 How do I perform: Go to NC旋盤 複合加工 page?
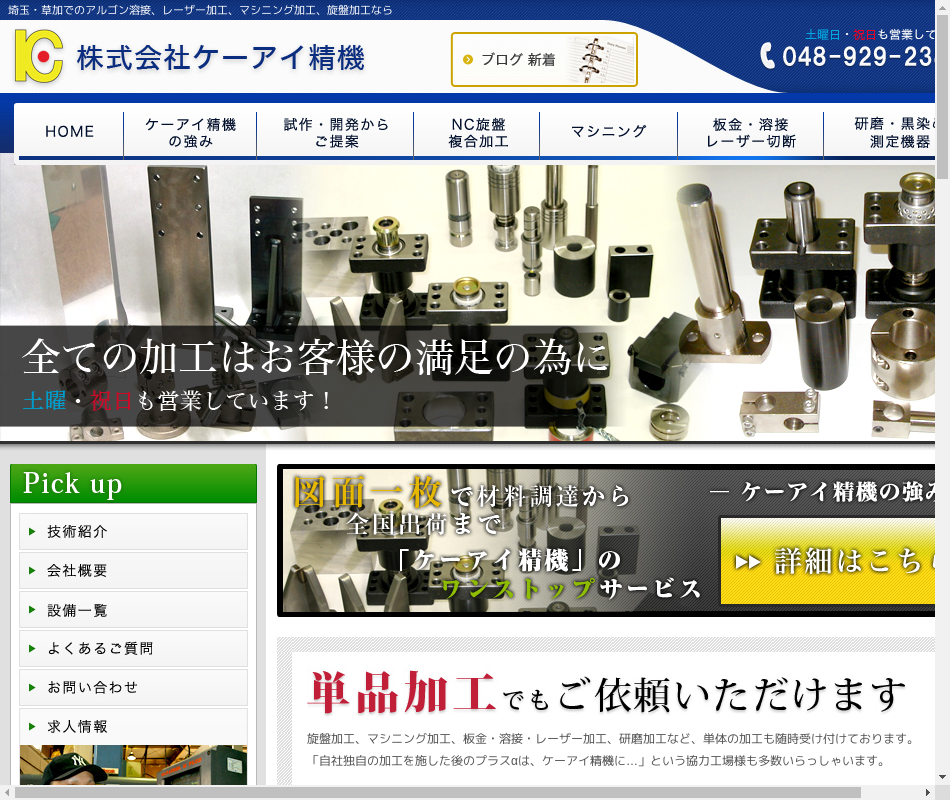[x=478, y=133]
